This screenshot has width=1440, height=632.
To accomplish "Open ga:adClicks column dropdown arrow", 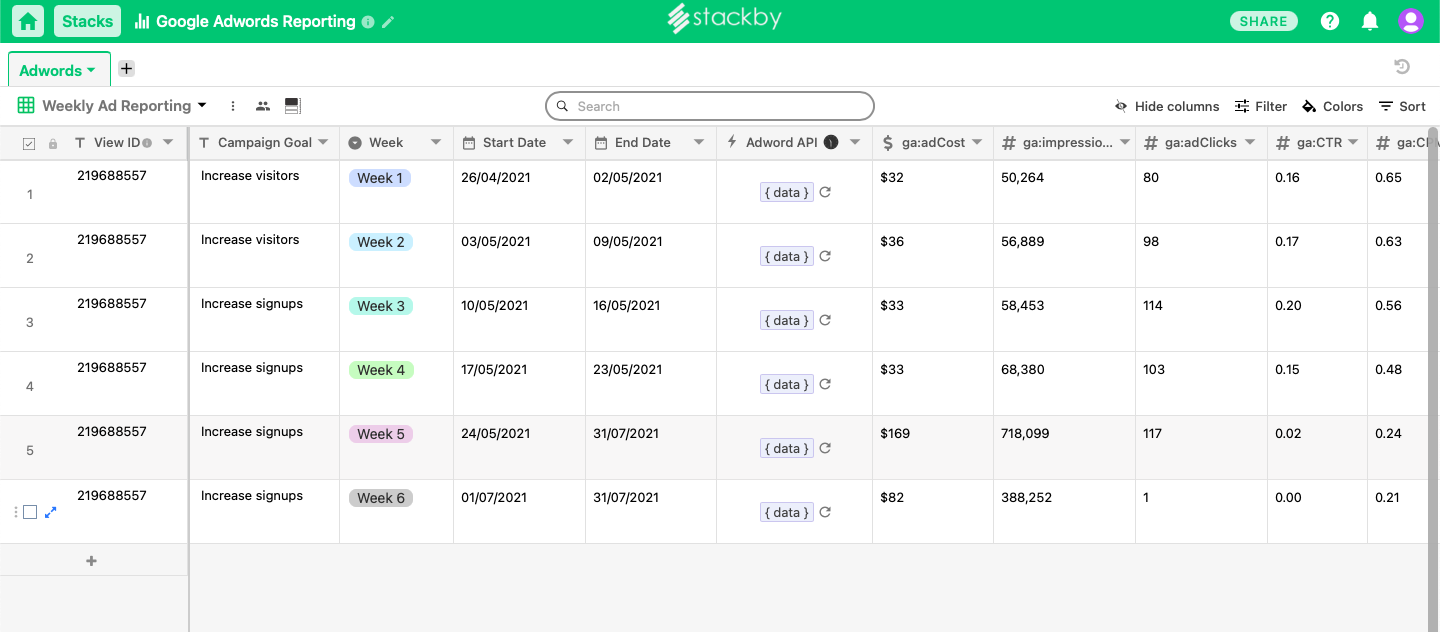I will click(1251, 142).
